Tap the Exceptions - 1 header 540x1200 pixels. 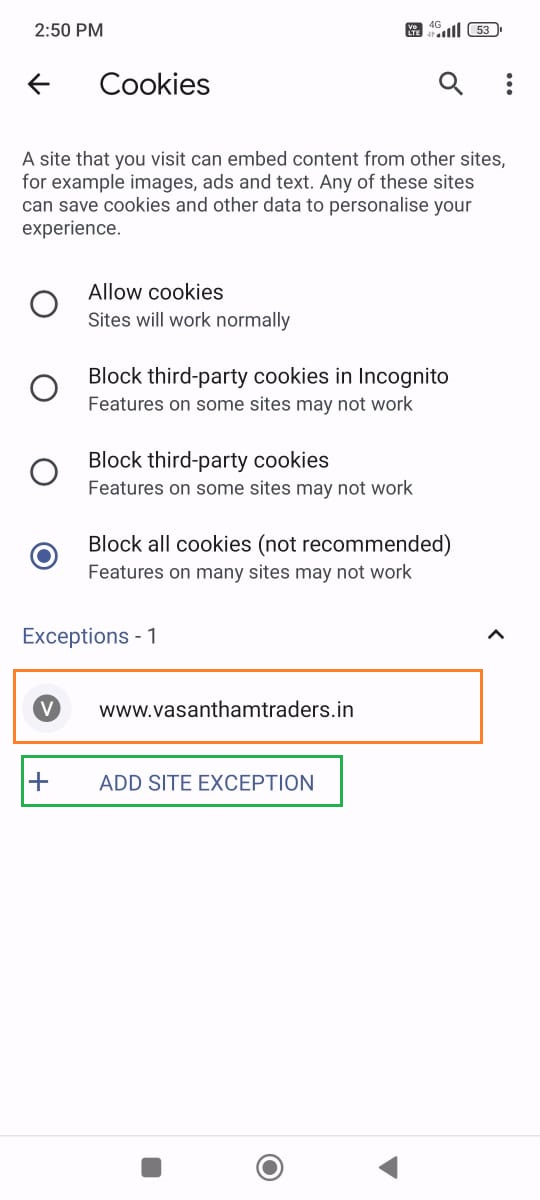pyautogui.click(x=90, y=636)
